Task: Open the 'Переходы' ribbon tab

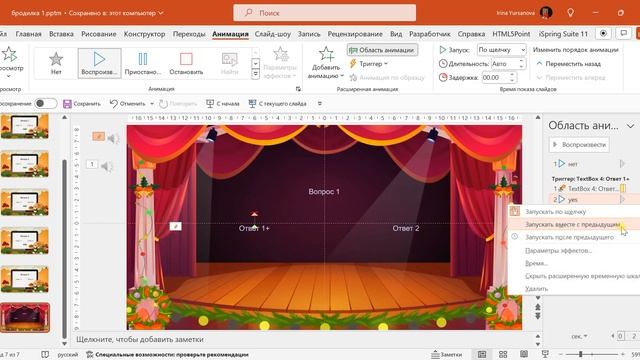Action: pos(189,34)
